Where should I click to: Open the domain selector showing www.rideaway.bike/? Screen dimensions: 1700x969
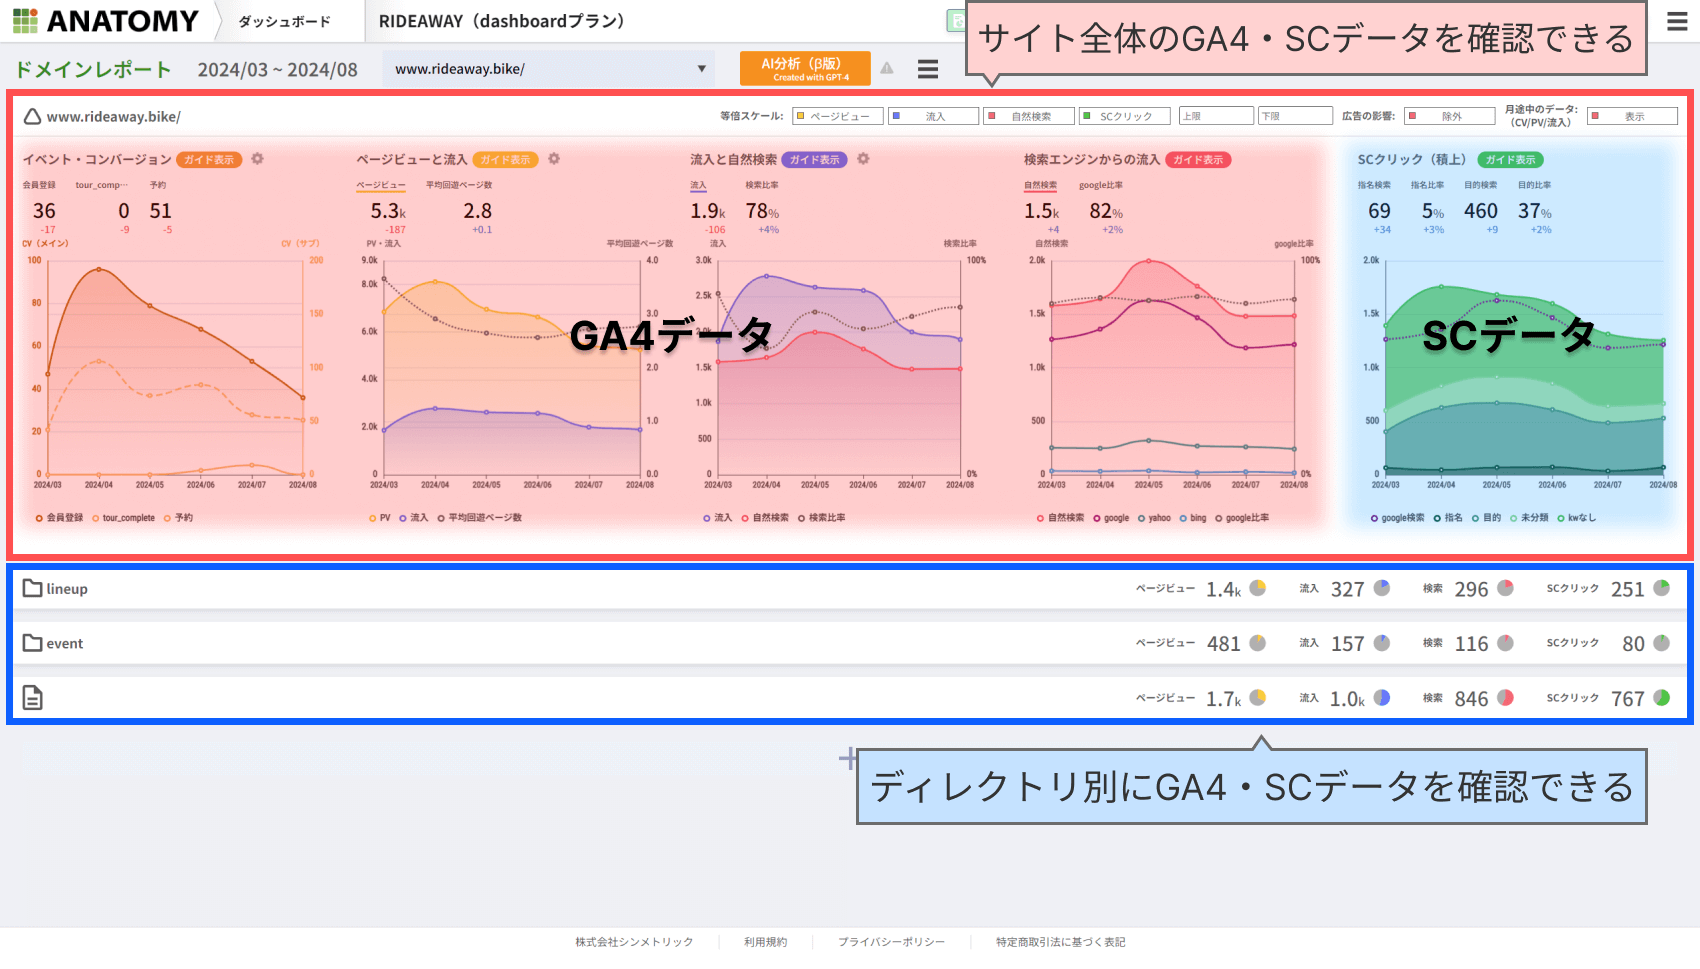pos(548,68)
